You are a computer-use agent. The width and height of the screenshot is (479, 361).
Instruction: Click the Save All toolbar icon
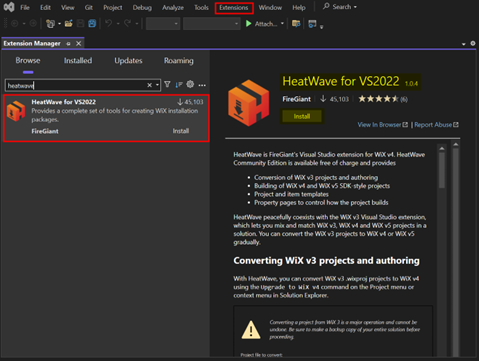[92, 24]
